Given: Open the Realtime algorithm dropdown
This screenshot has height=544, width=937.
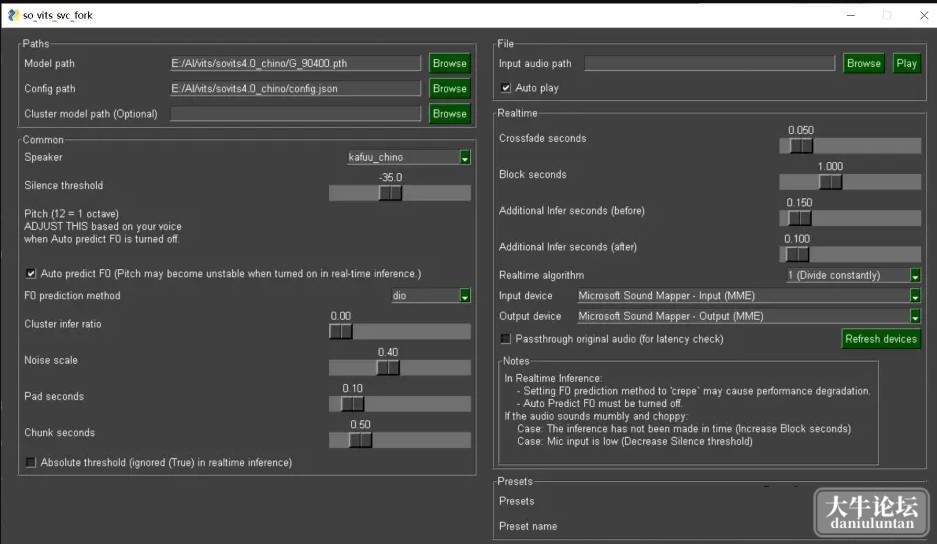Looking at the screenshot, I should (x=853, y=275).
